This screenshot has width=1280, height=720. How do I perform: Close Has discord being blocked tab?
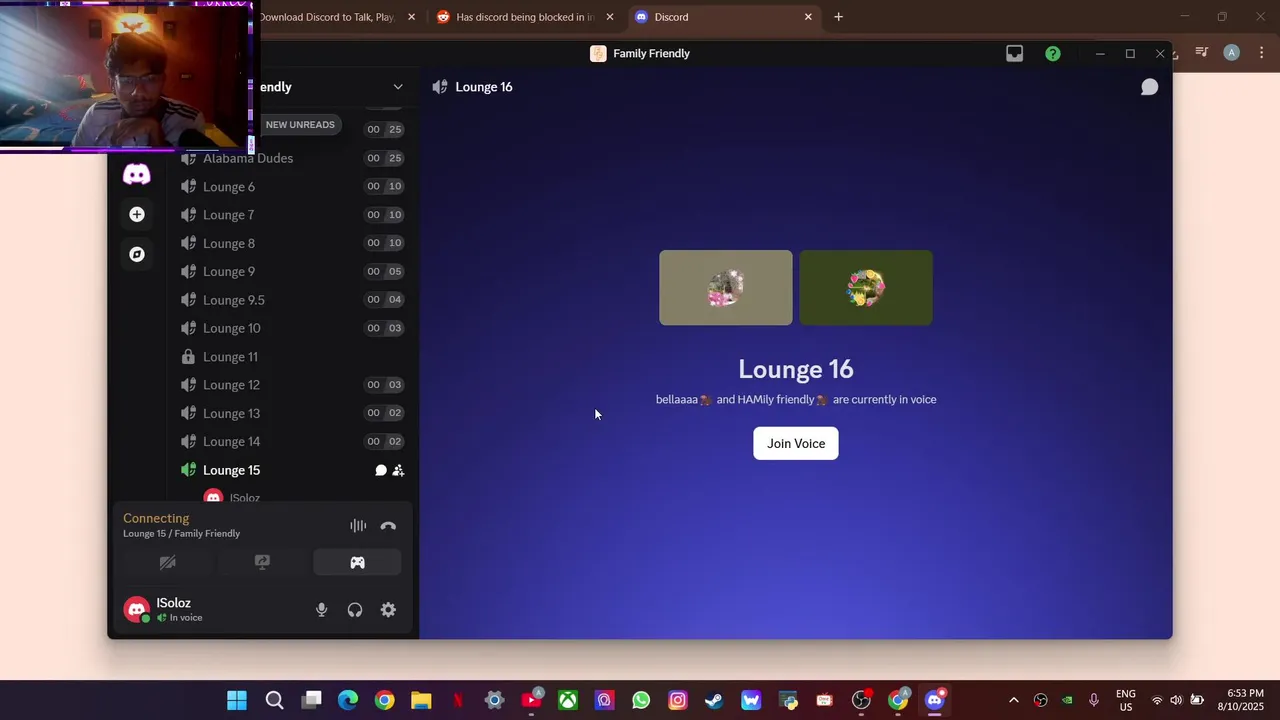tap(610, 17)
